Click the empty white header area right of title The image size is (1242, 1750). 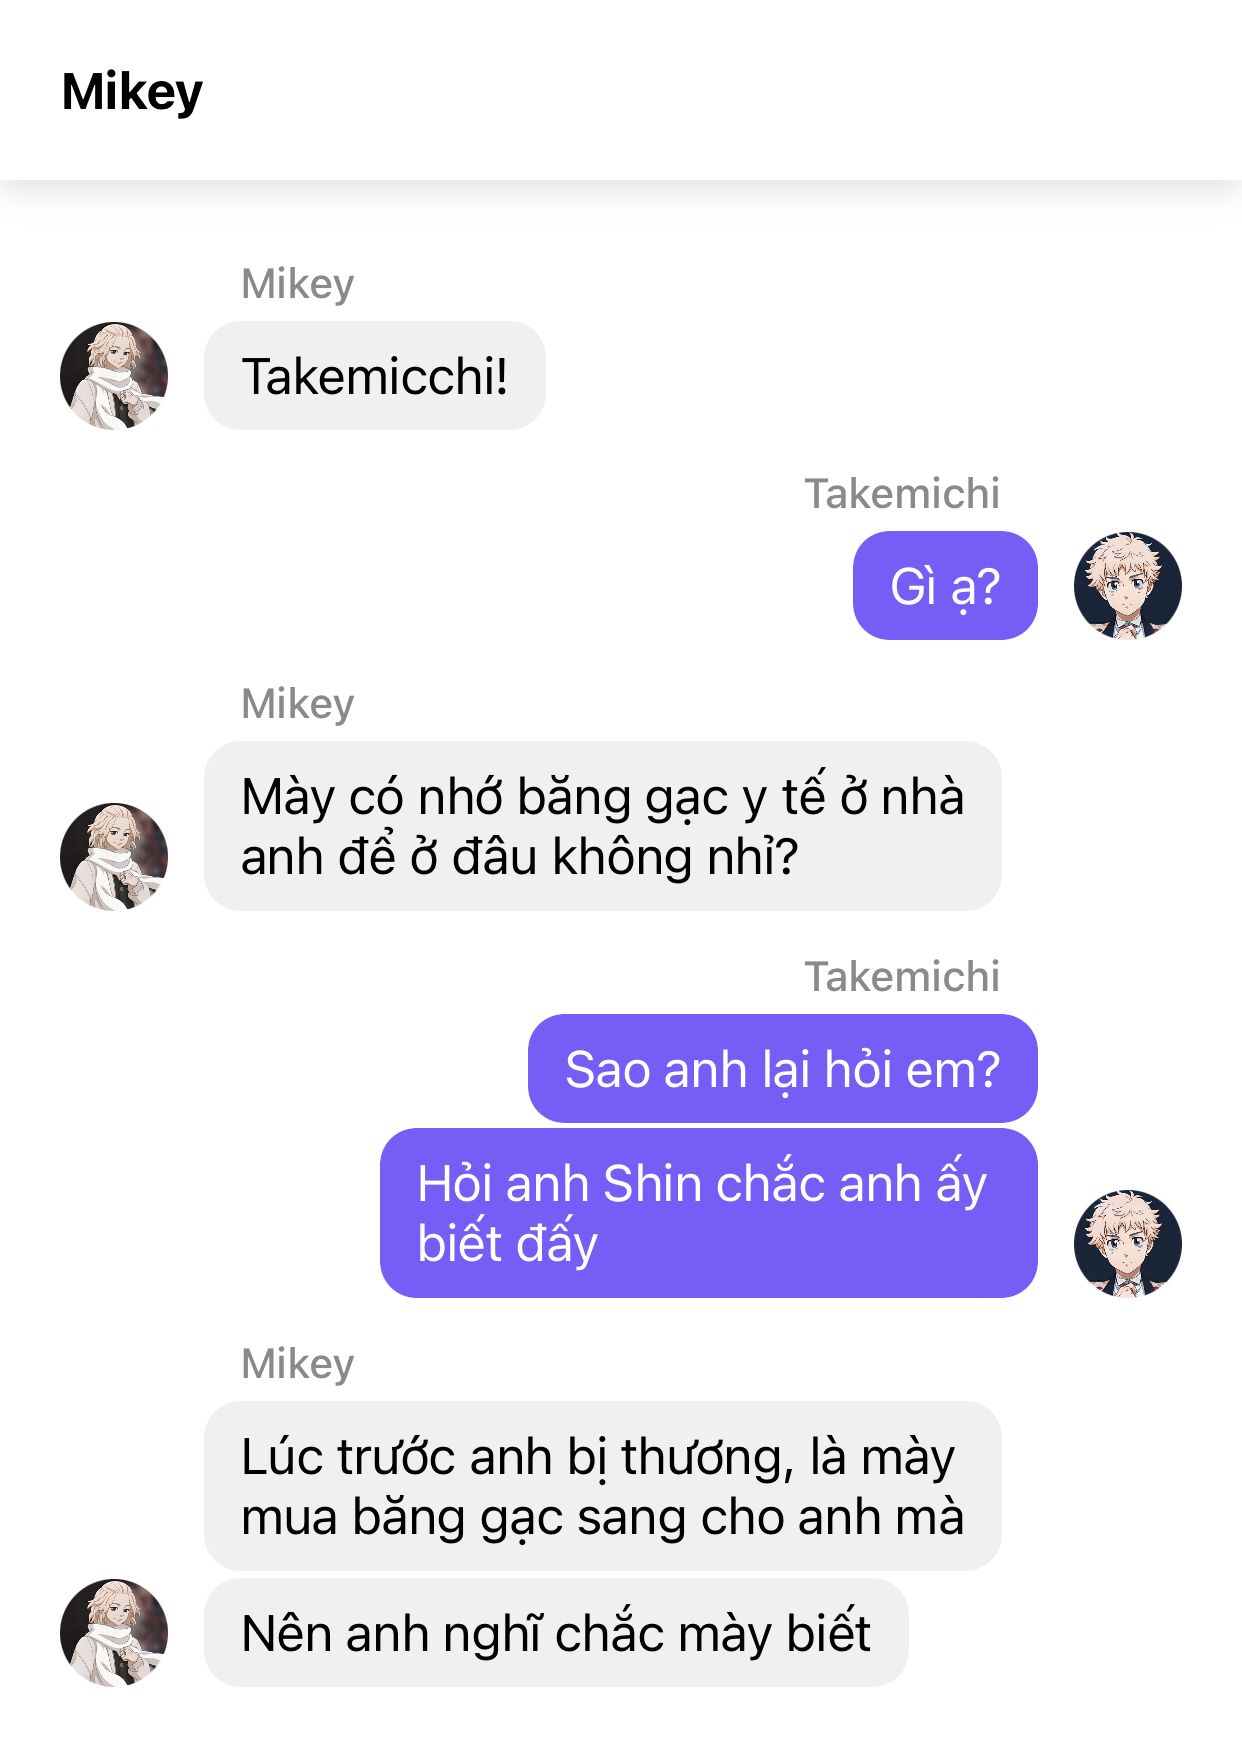click(x=720, y=90)
